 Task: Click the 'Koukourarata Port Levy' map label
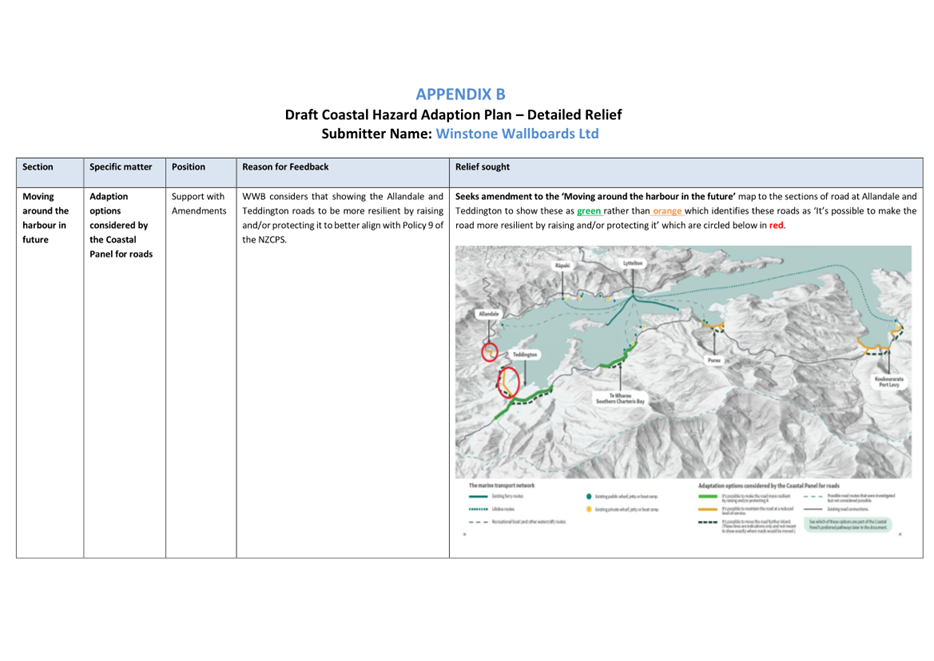point(889,382)
